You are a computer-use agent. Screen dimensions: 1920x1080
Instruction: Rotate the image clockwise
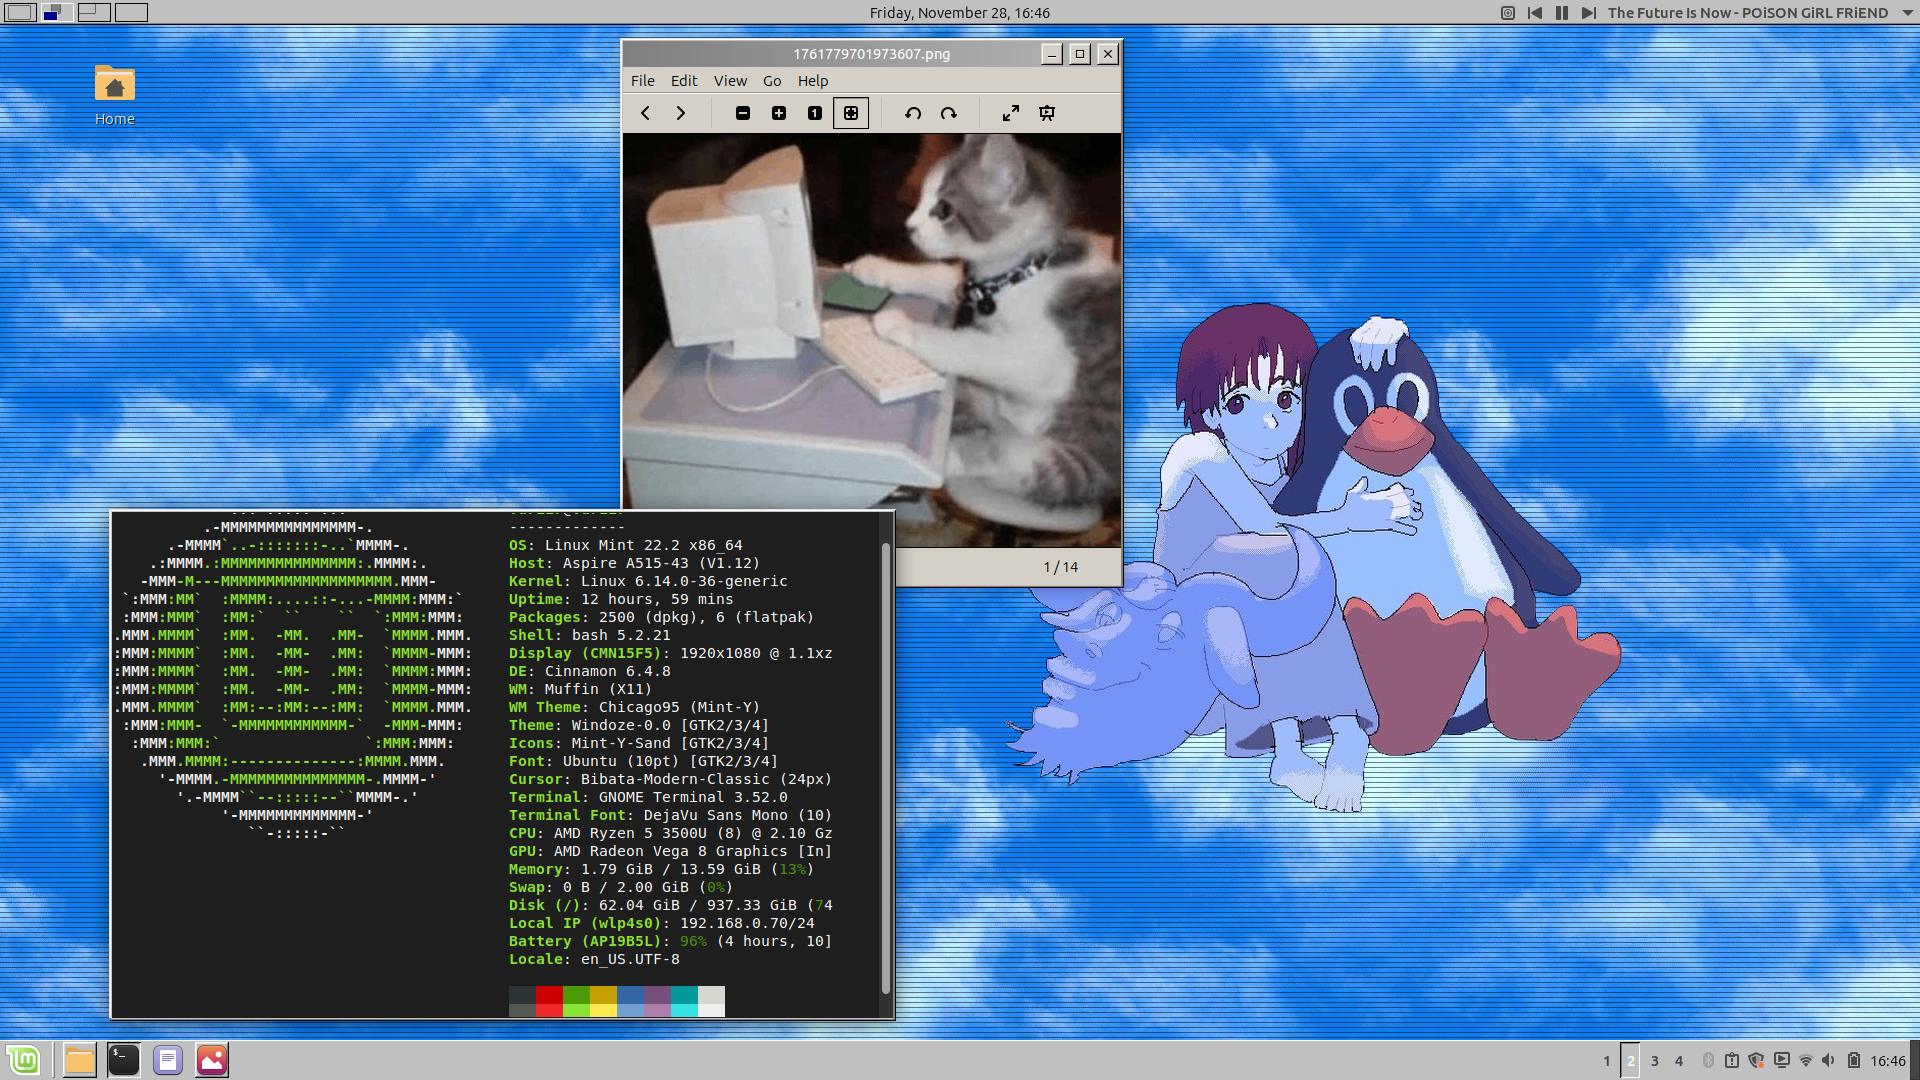coord(949,113)
